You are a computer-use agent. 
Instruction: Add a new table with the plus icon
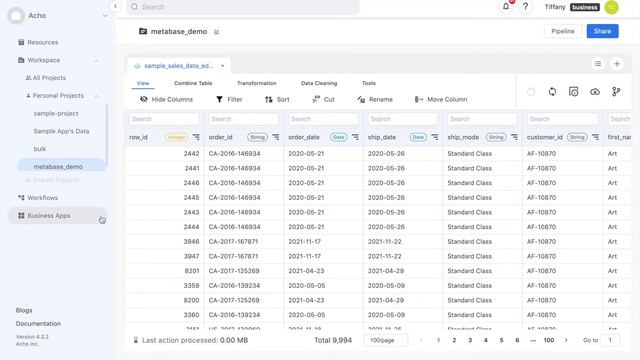(617, 64)
